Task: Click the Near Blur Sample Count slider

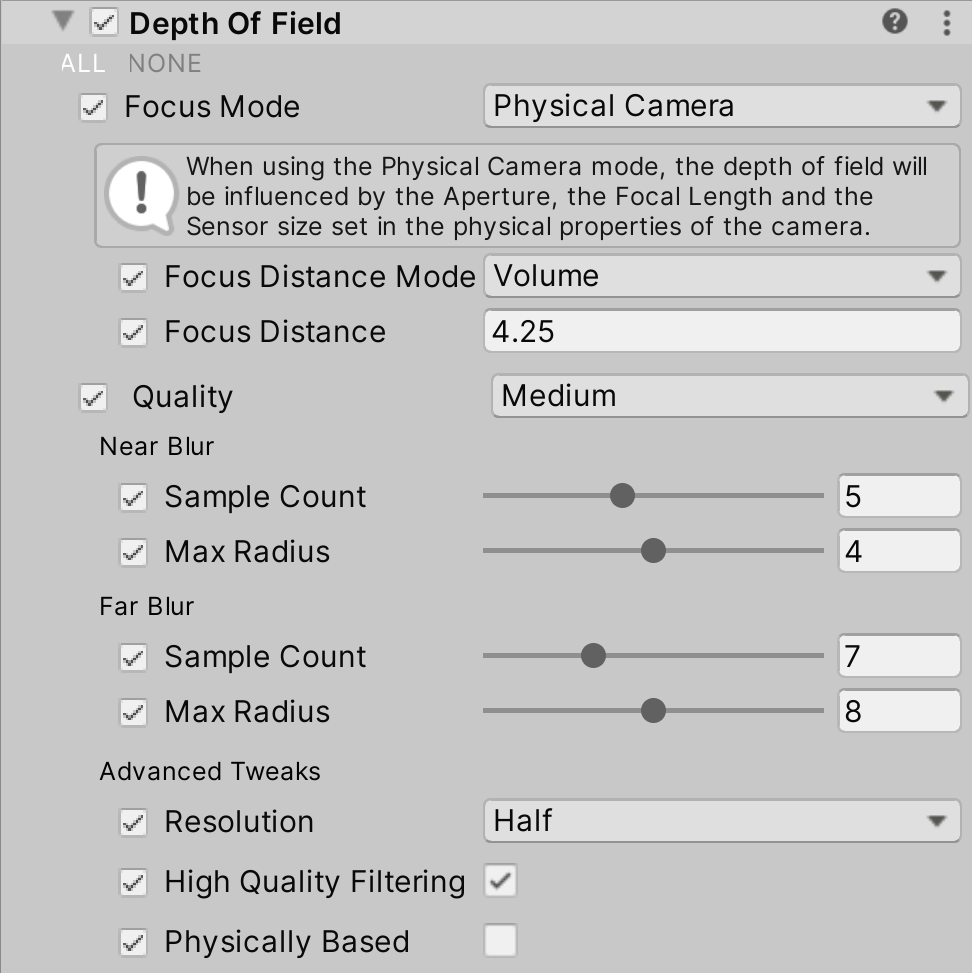Action: coord(652,496)
